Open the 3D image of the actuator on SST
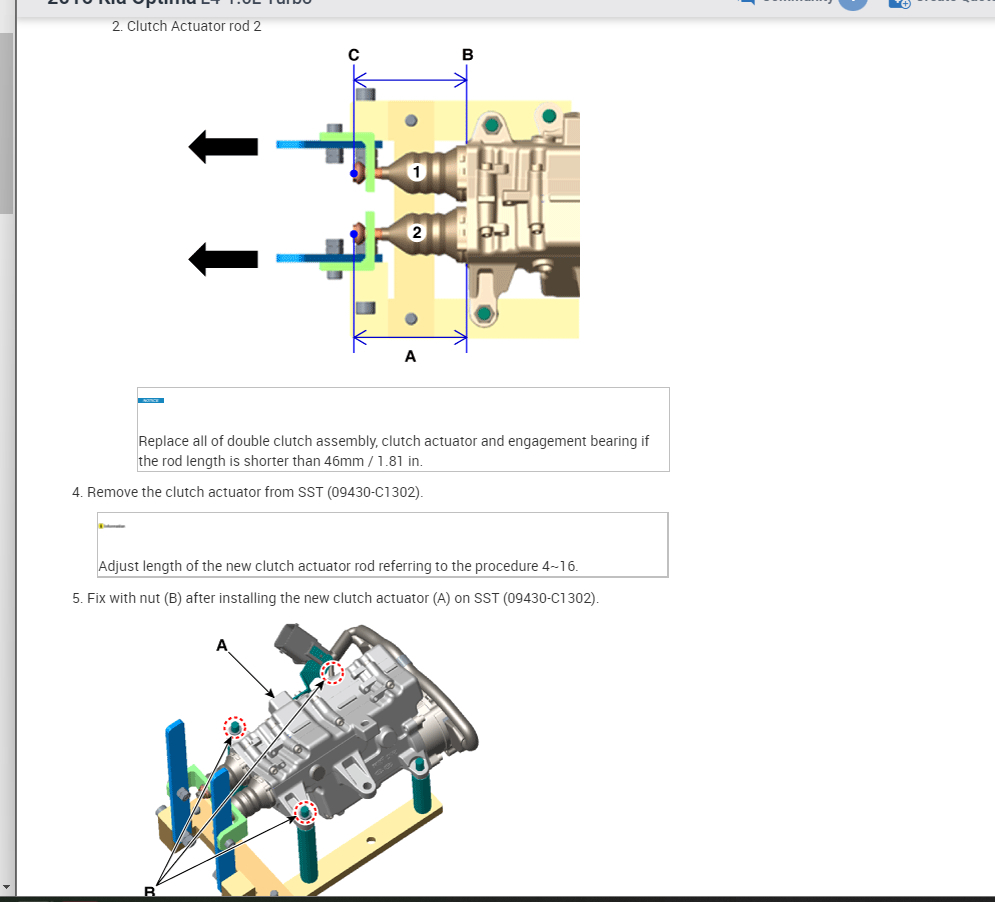Screen dimensions: 995x902 tap(313, 759)
